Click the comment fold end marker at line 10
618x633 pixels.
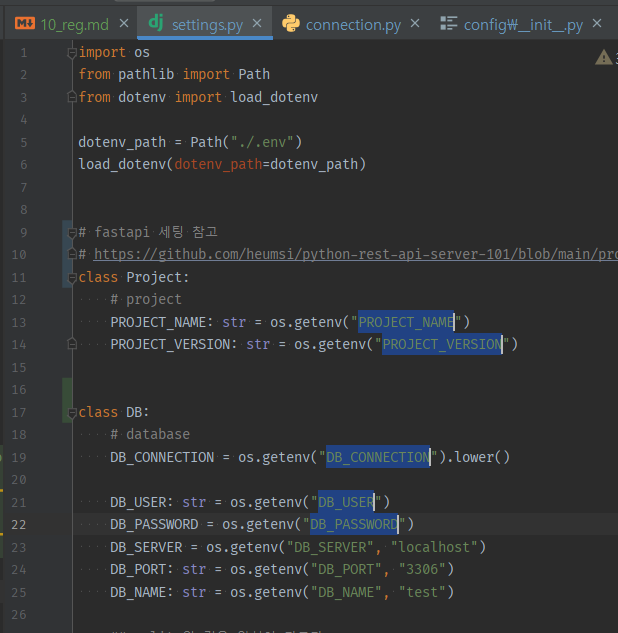[72, 254]
